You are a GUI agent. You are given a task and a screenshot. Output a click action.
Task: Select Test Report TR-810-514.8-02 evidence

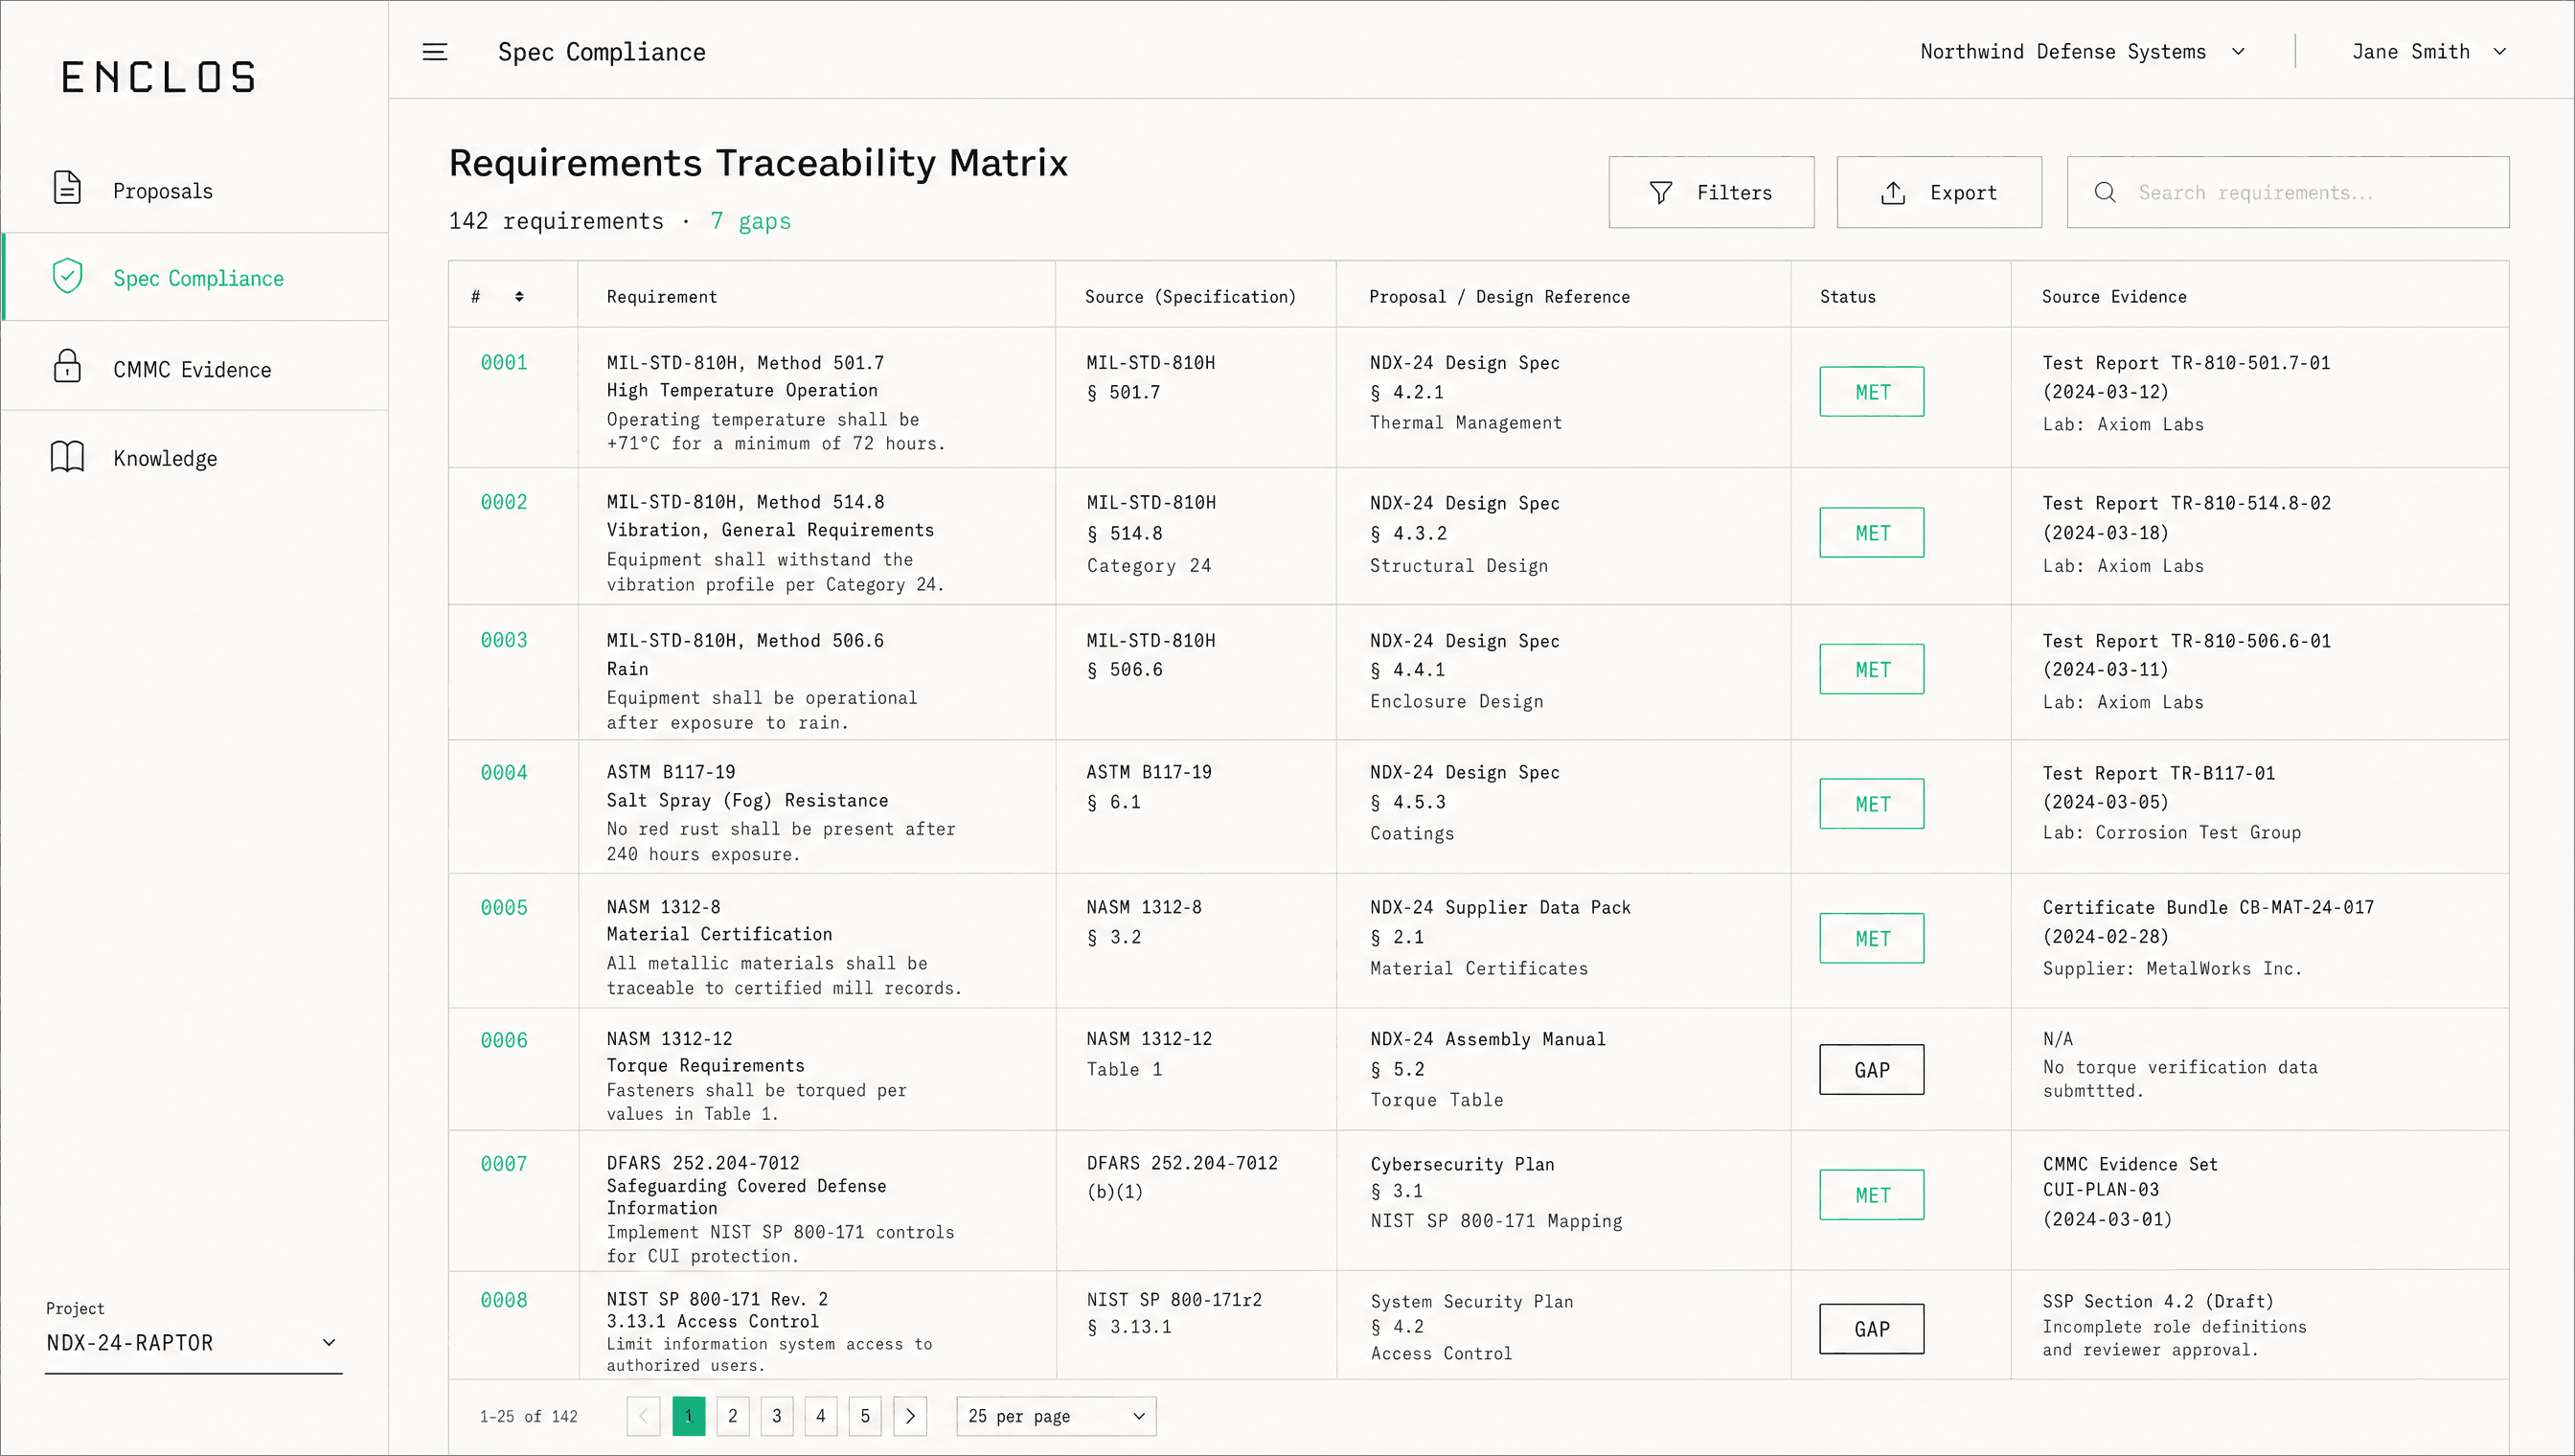2186,503
